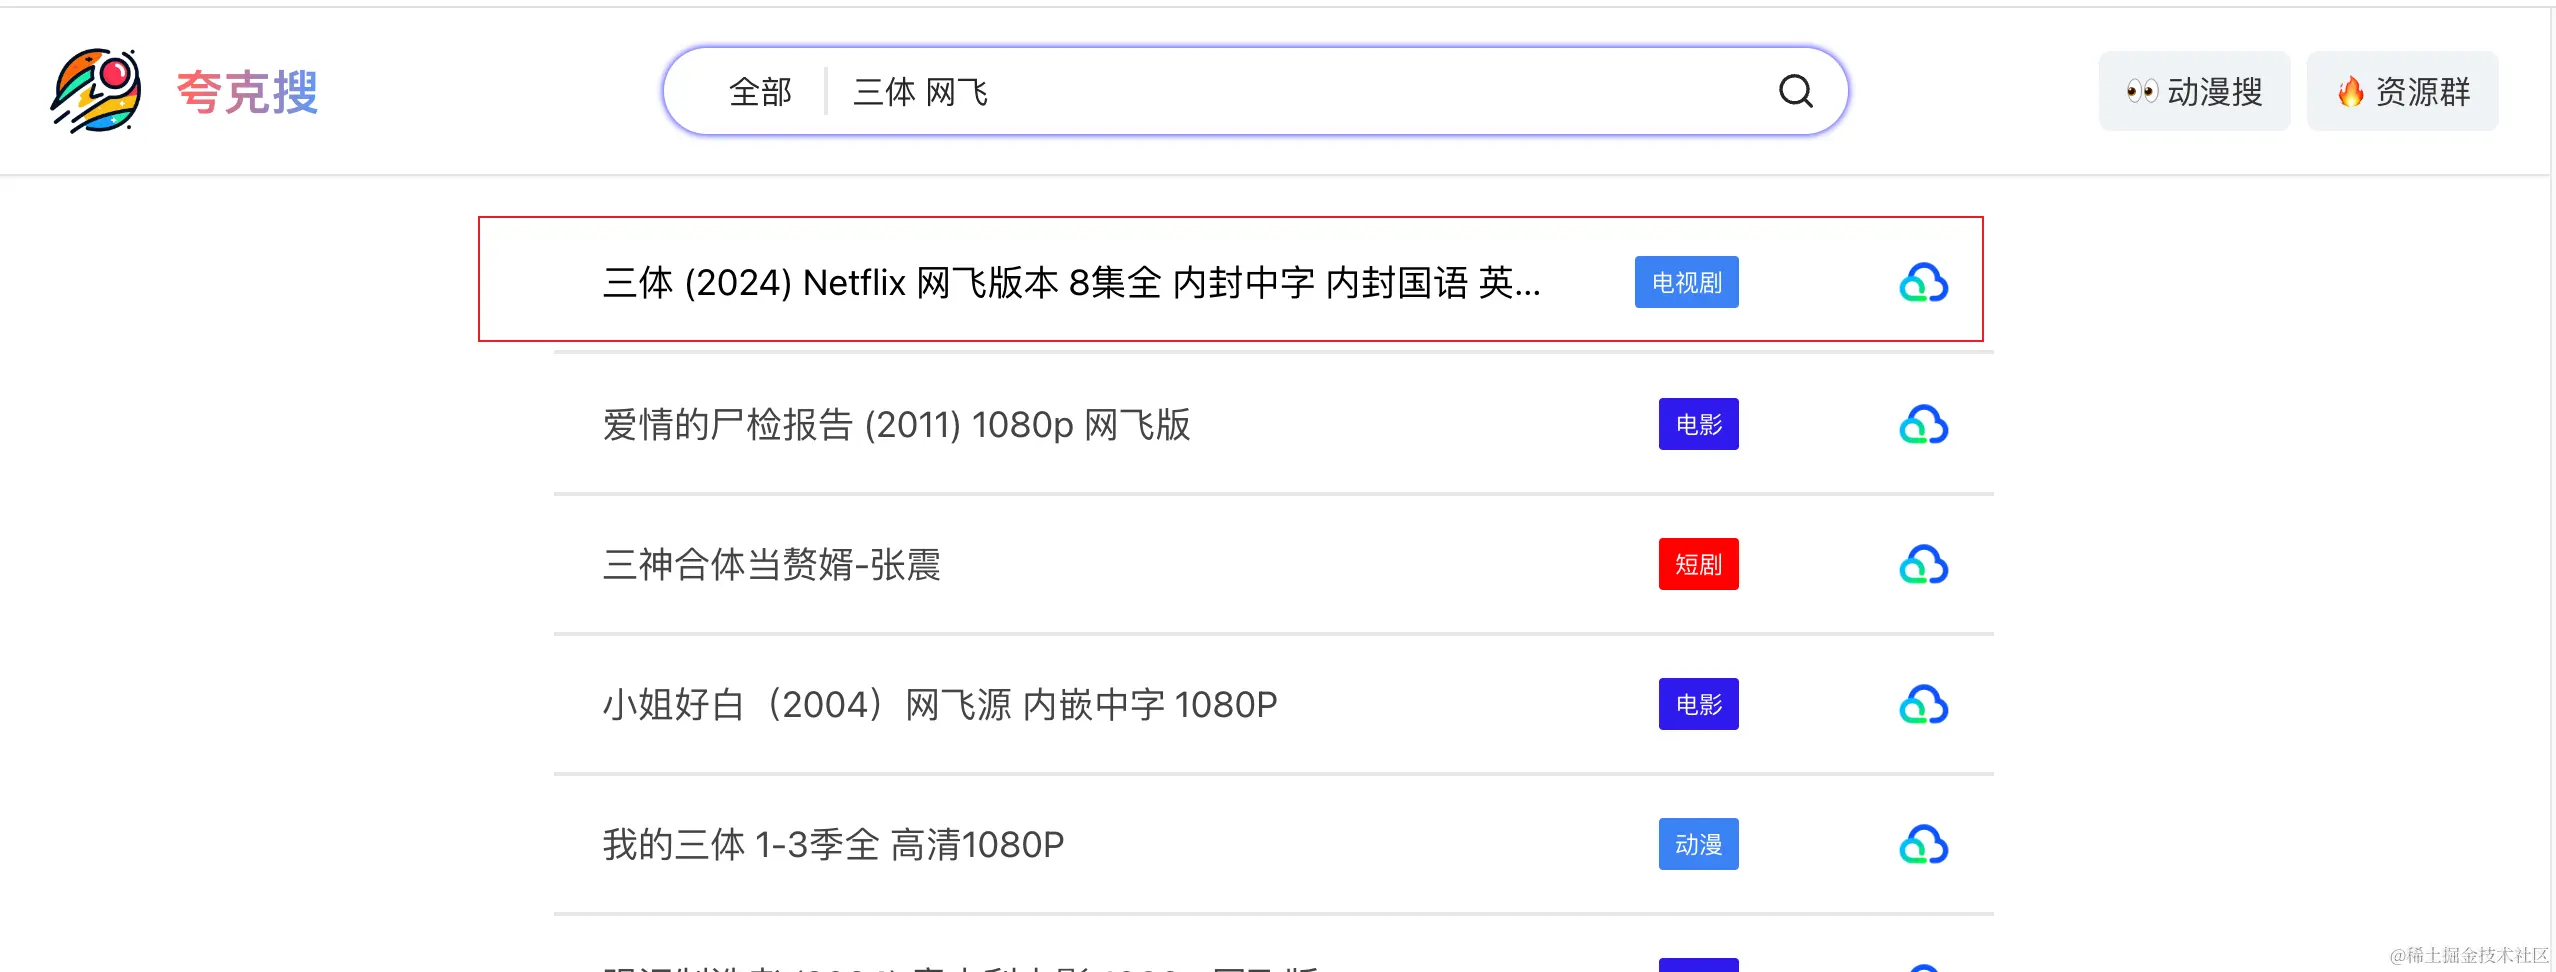
Task: Click the red 短剧 tag
Action: 1698,564
